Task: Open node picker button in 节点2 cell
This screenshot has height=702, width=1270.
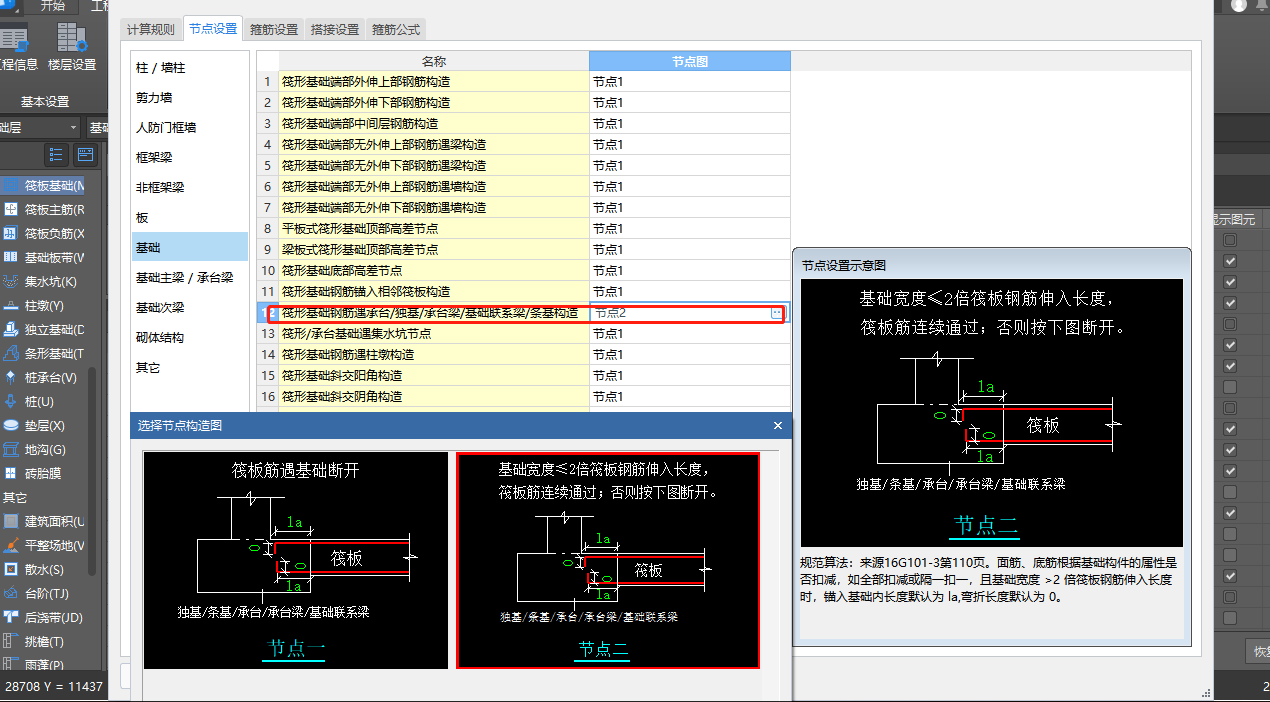Action: click(x=777, y=313)
